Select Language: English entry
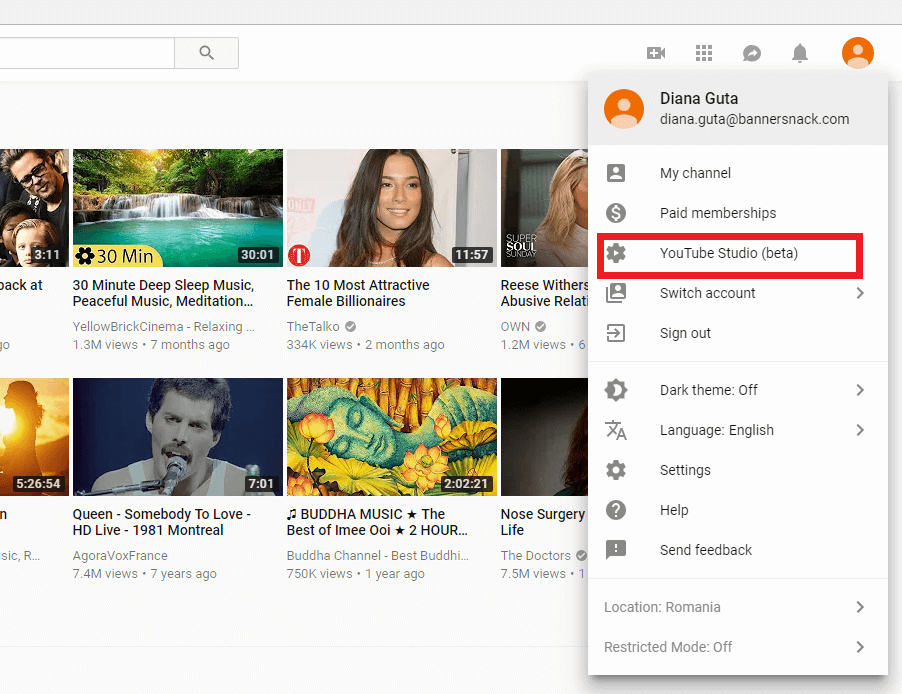Screen dimensions: 902x694 click(x=737, y=430)
